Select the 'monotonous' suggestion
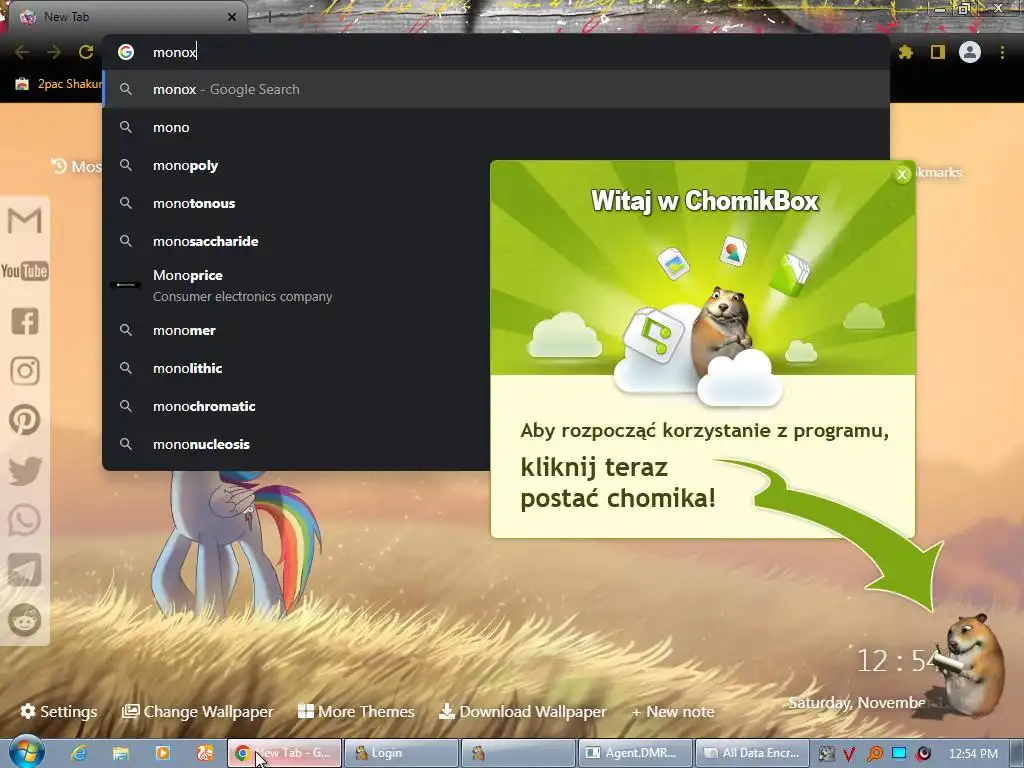Viewport: 1024px width, 768px height. coord(296,203)
